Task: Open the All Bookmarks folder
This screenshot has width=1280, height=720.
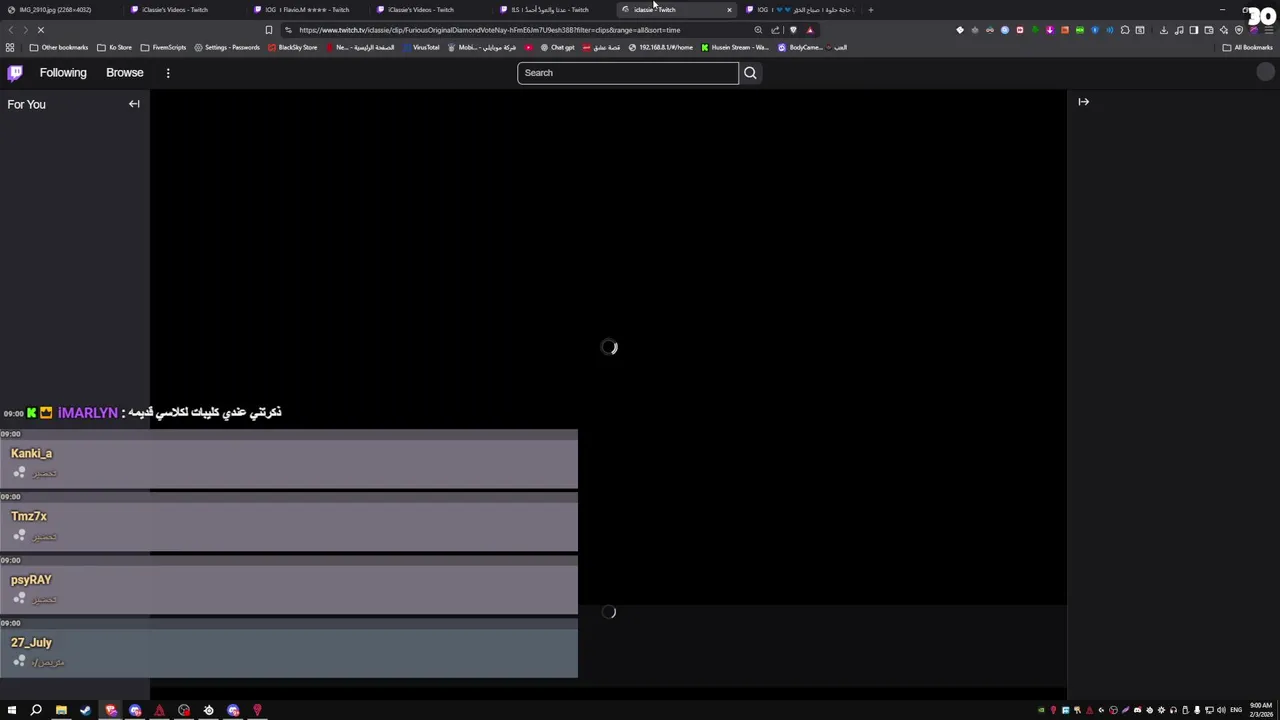Action: tap(1247, 47)
